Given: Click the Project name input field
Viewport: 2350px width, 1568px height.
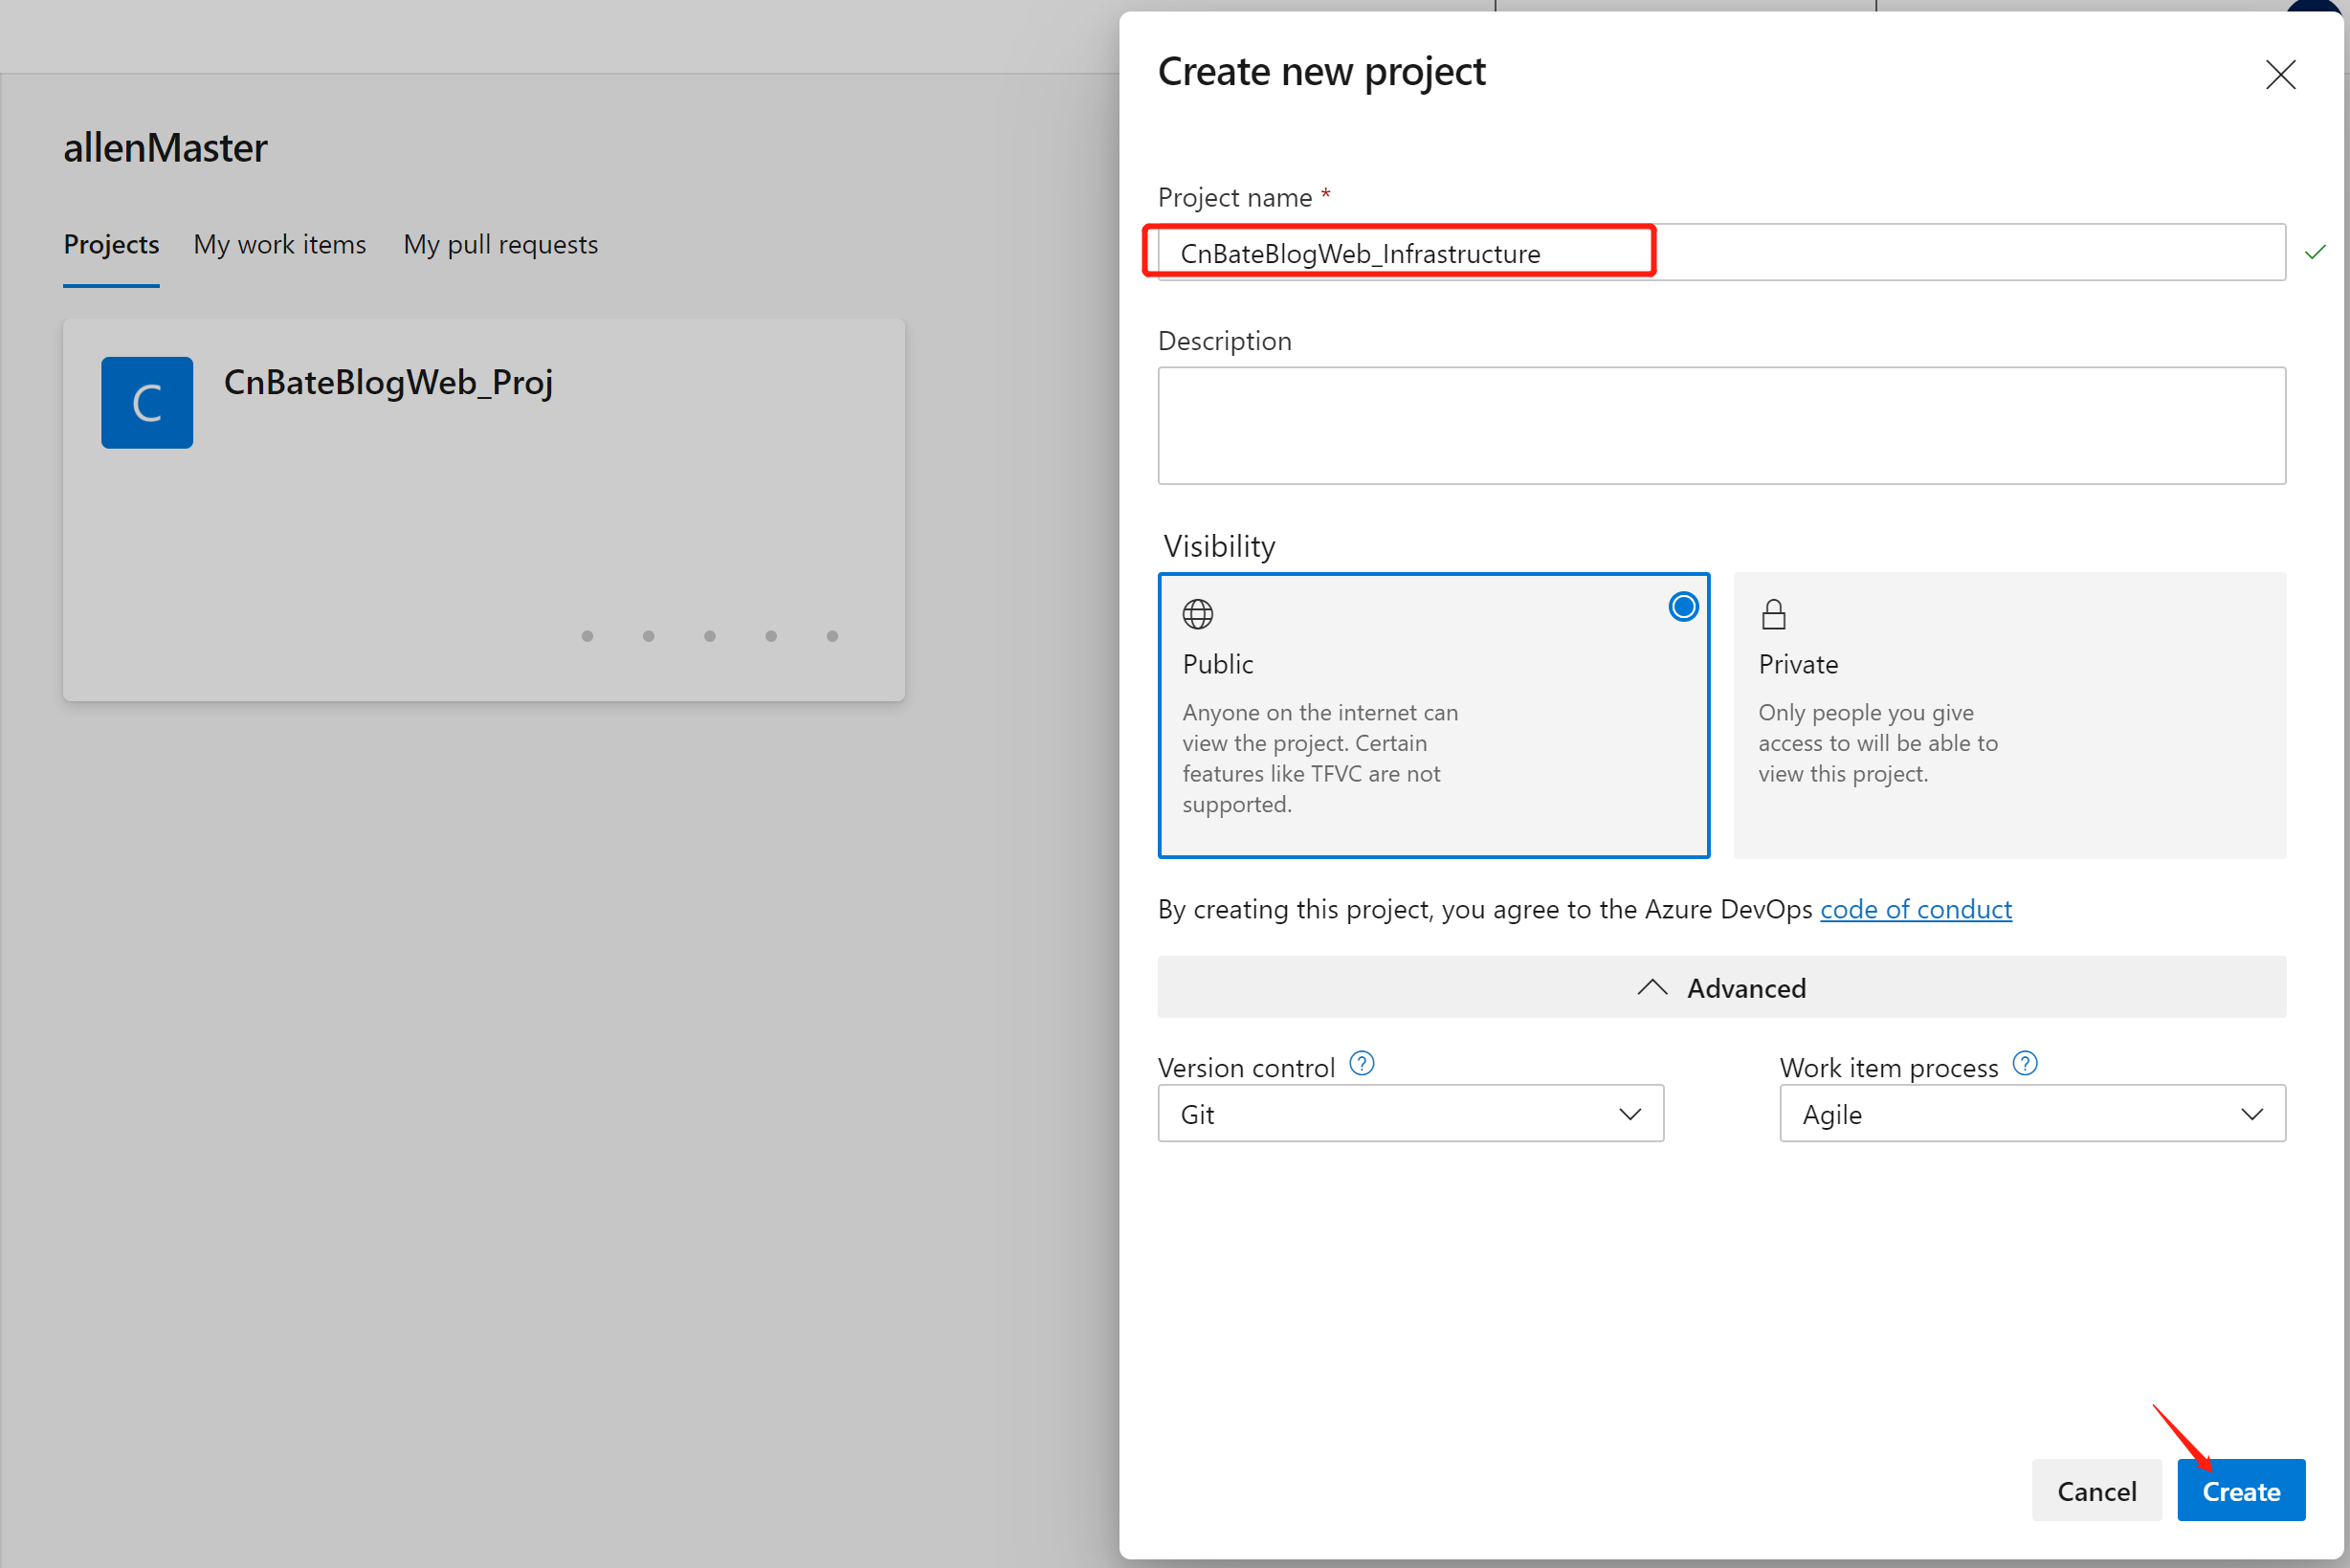Looking at the screenshot, I should (x=1721, y=253).
